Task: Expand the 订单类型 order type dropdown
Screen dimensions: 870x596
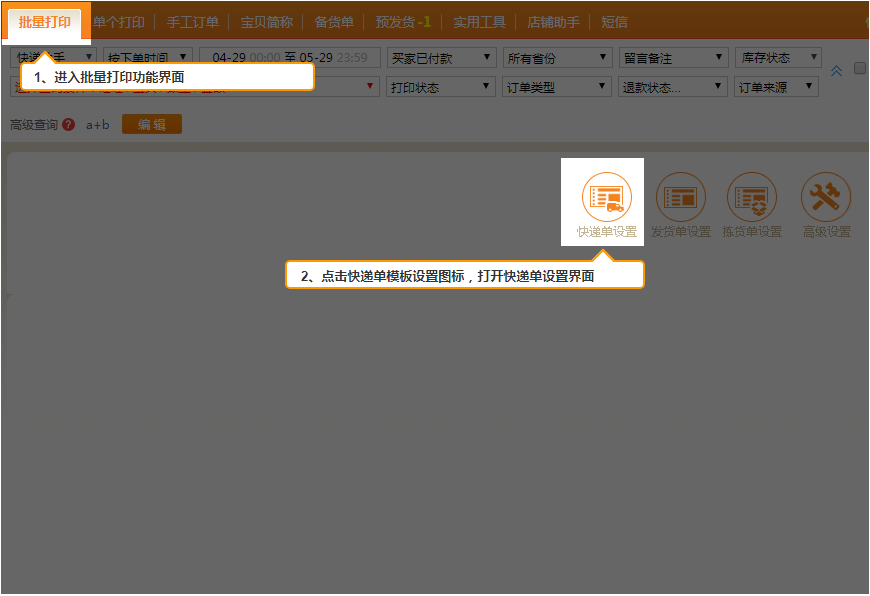Action: click(556, 87)
